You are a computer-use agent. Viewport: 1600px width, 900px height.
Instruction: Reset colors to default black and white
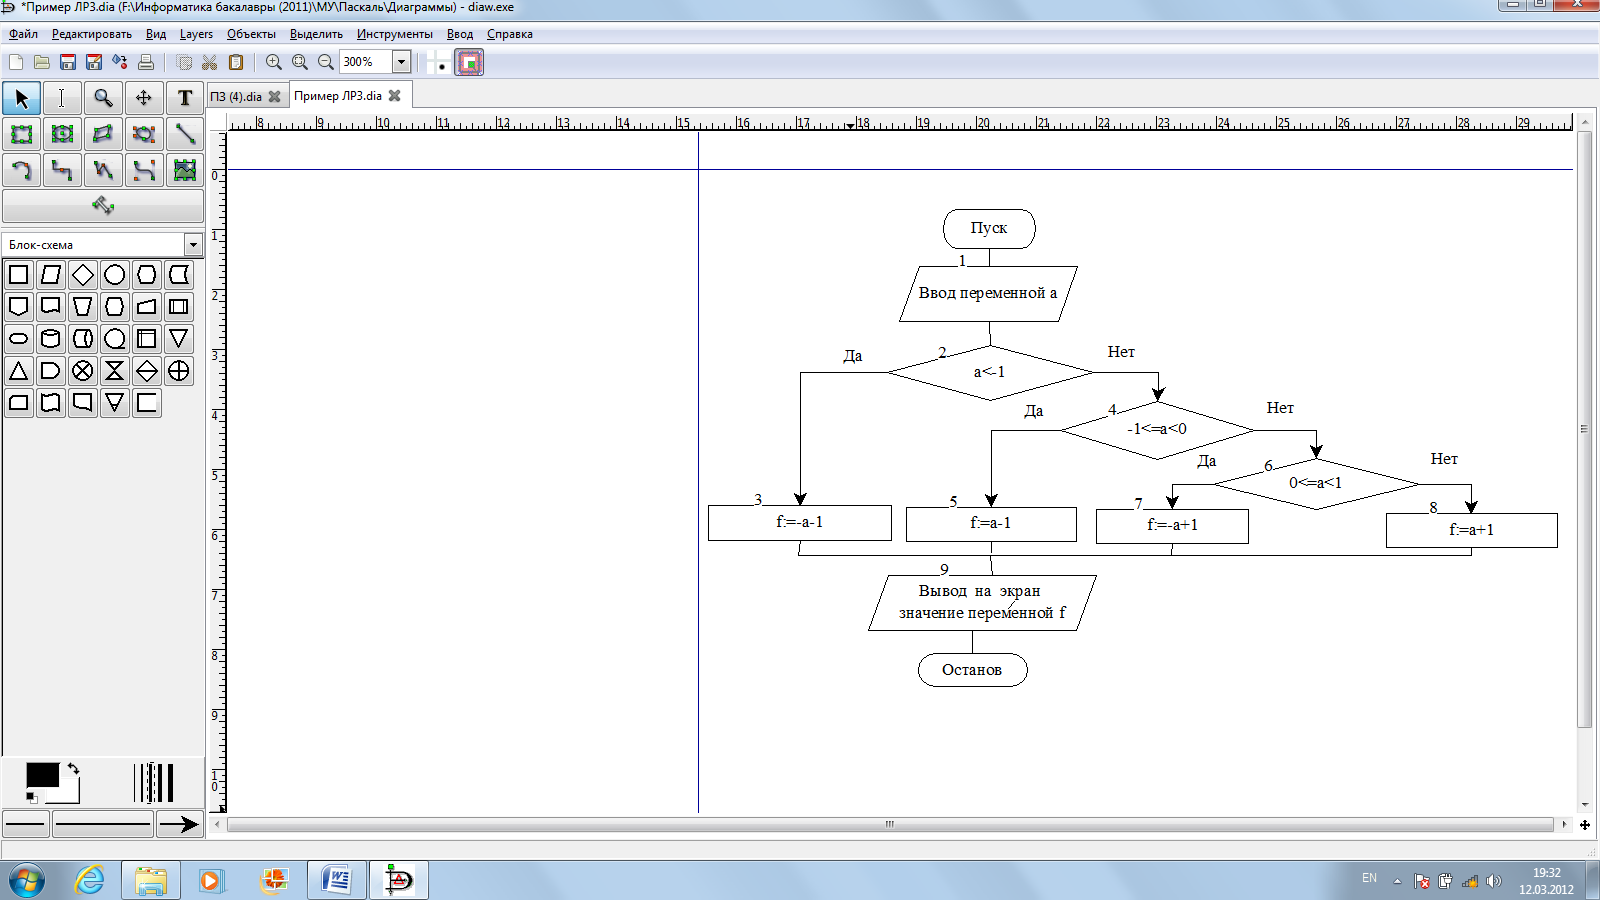(32, 797)
